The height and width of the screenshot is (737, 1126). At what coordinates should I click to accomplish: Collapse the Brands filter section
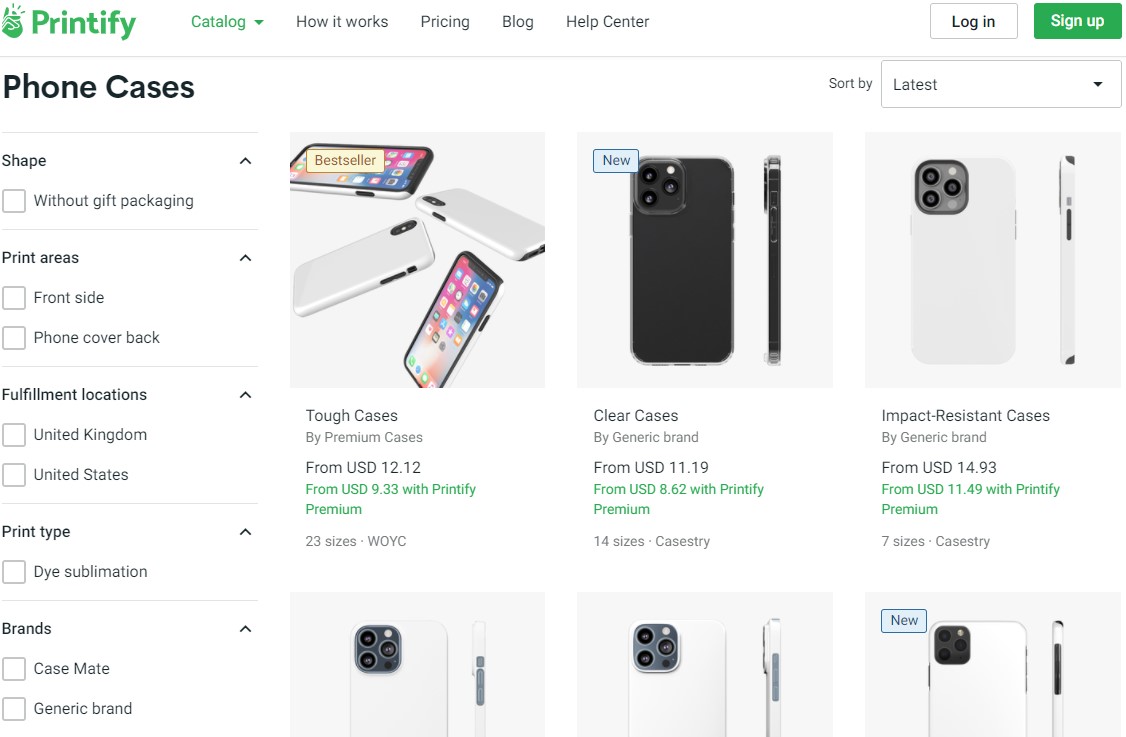(245, 628)
